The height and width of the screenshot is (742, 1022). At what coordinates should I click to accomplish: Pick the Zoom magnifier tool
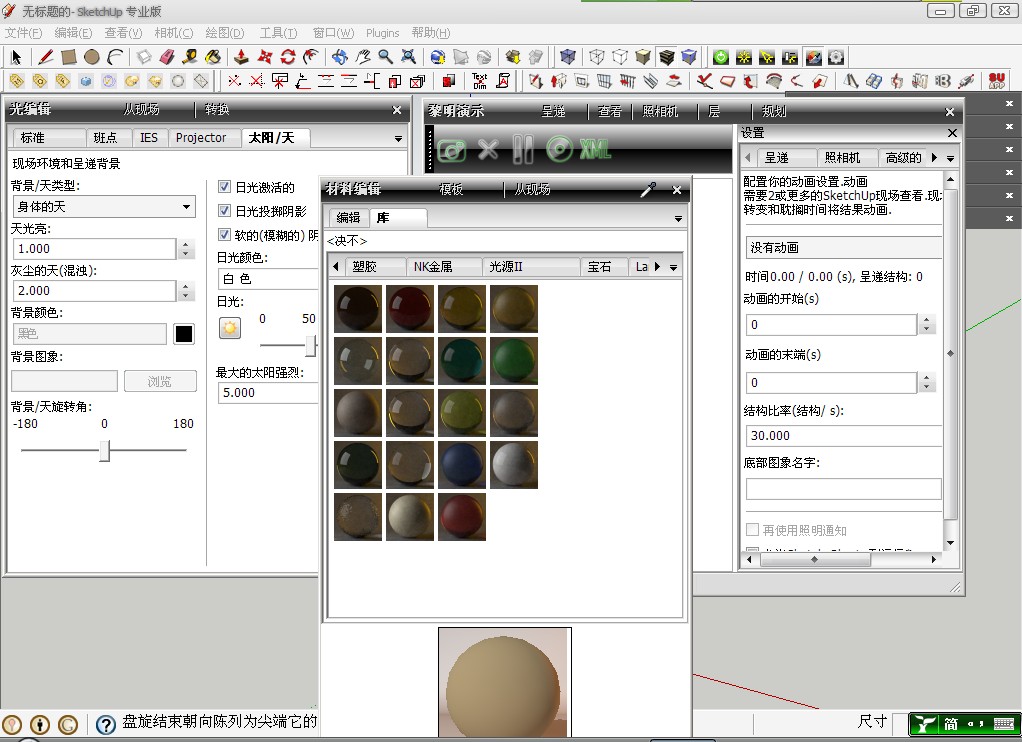386,57
